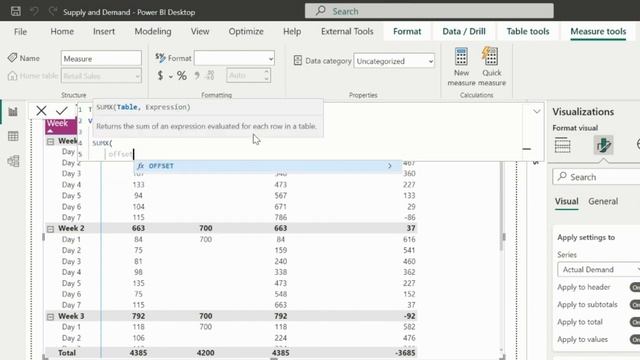Click the Week 2 value 37
640x360 pixels.
point(411,228)
